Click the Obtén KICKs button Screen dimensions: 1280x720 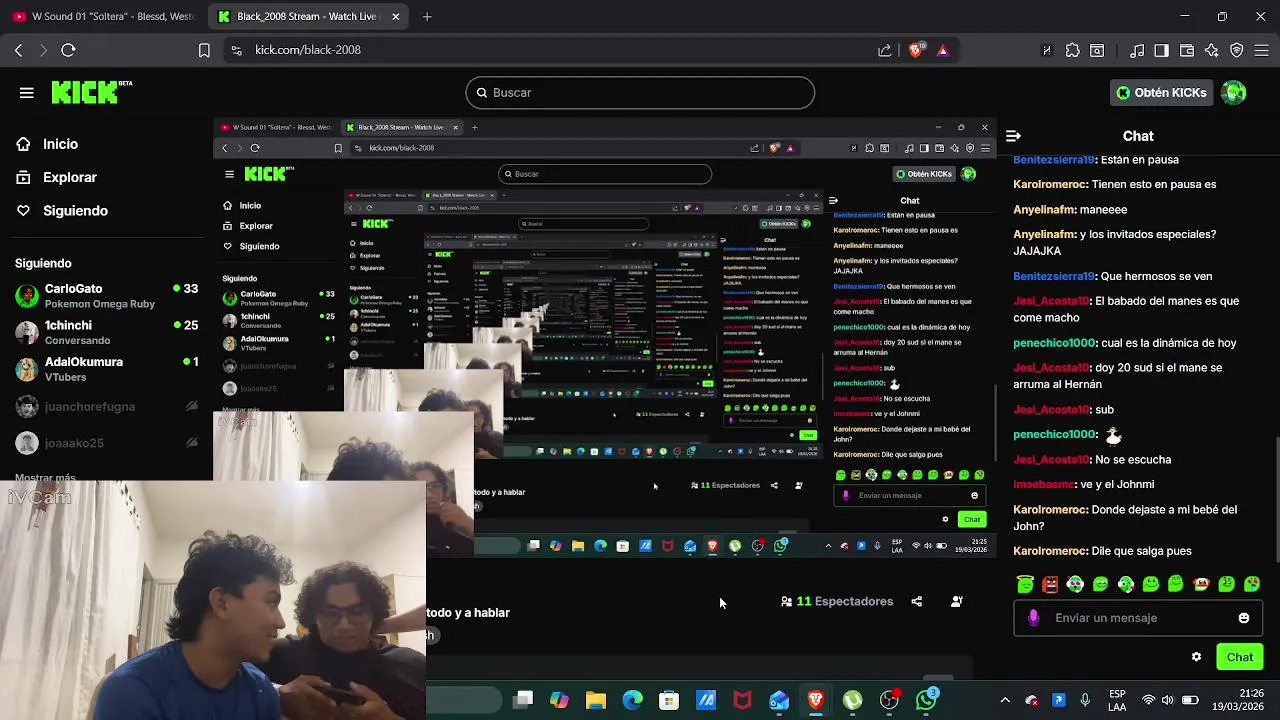[1161, 93]
